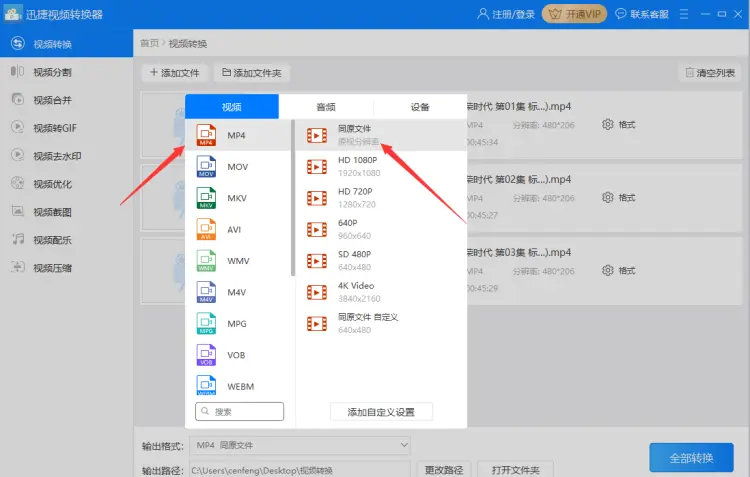Choose the VOB format icon
The image size is (750, 477).
206,355
